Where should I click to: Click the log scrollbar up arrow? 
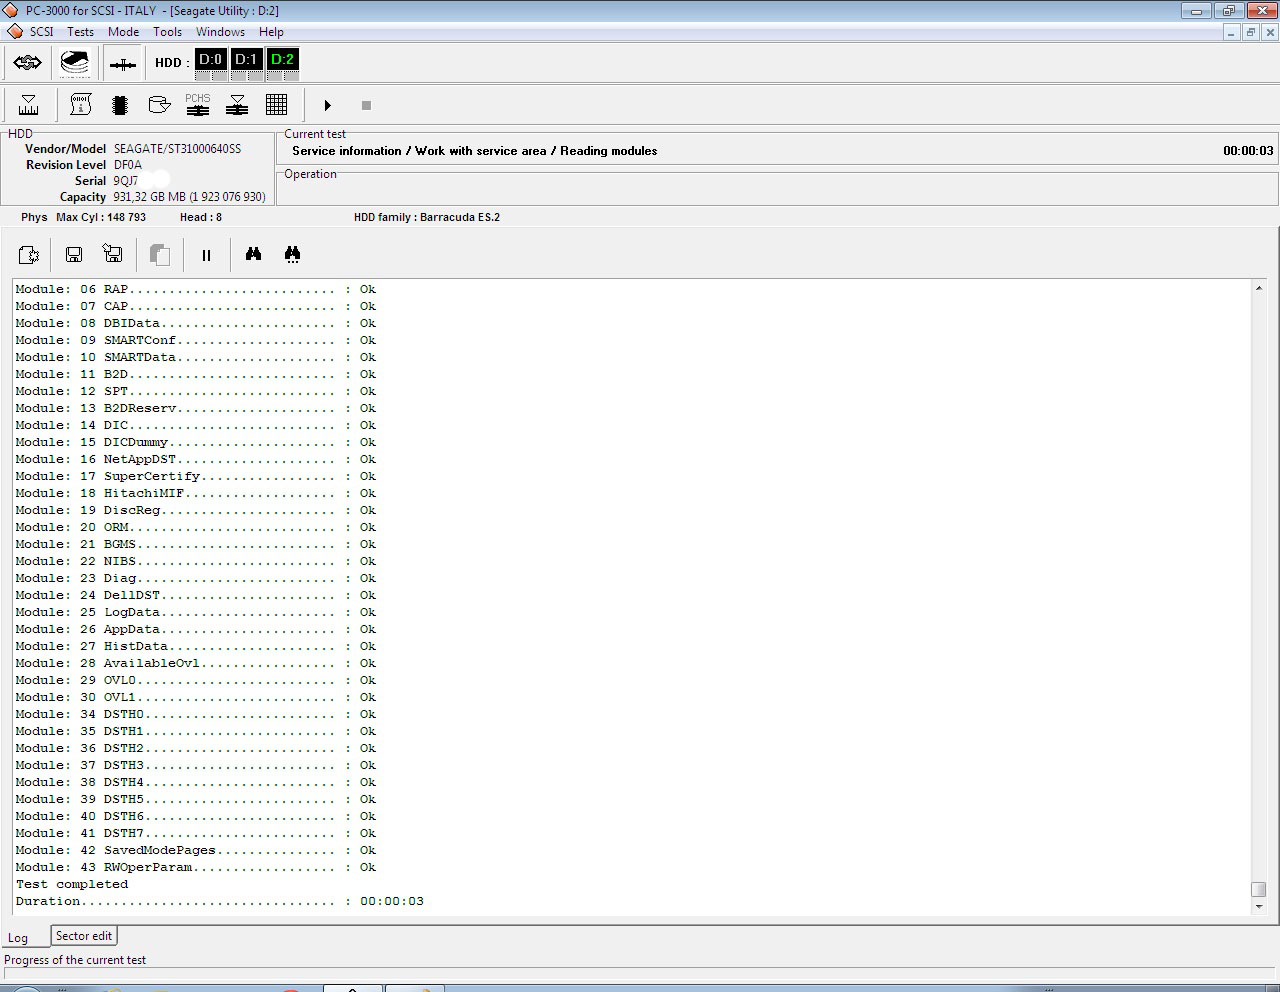1258,288
